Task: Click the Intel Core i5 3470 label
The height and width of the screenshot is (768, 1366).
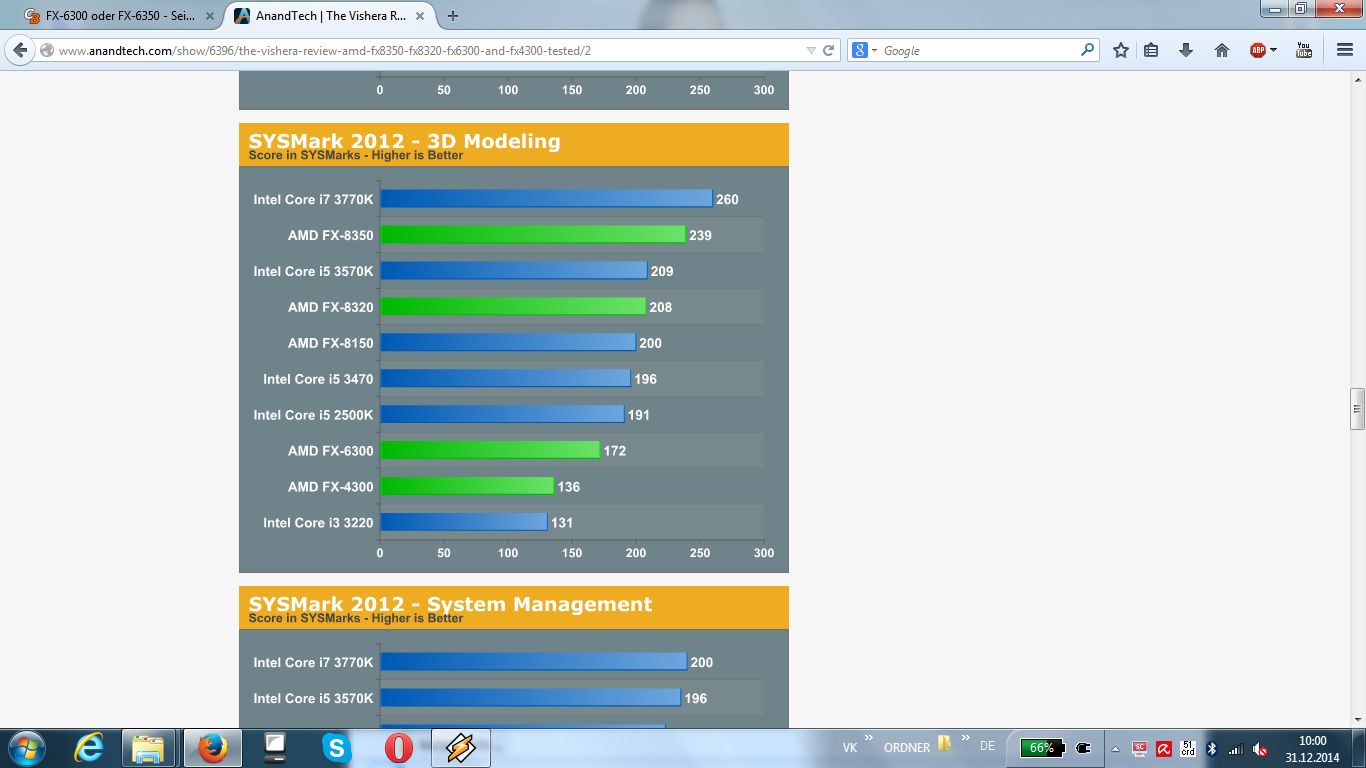Action: point(318,379)
